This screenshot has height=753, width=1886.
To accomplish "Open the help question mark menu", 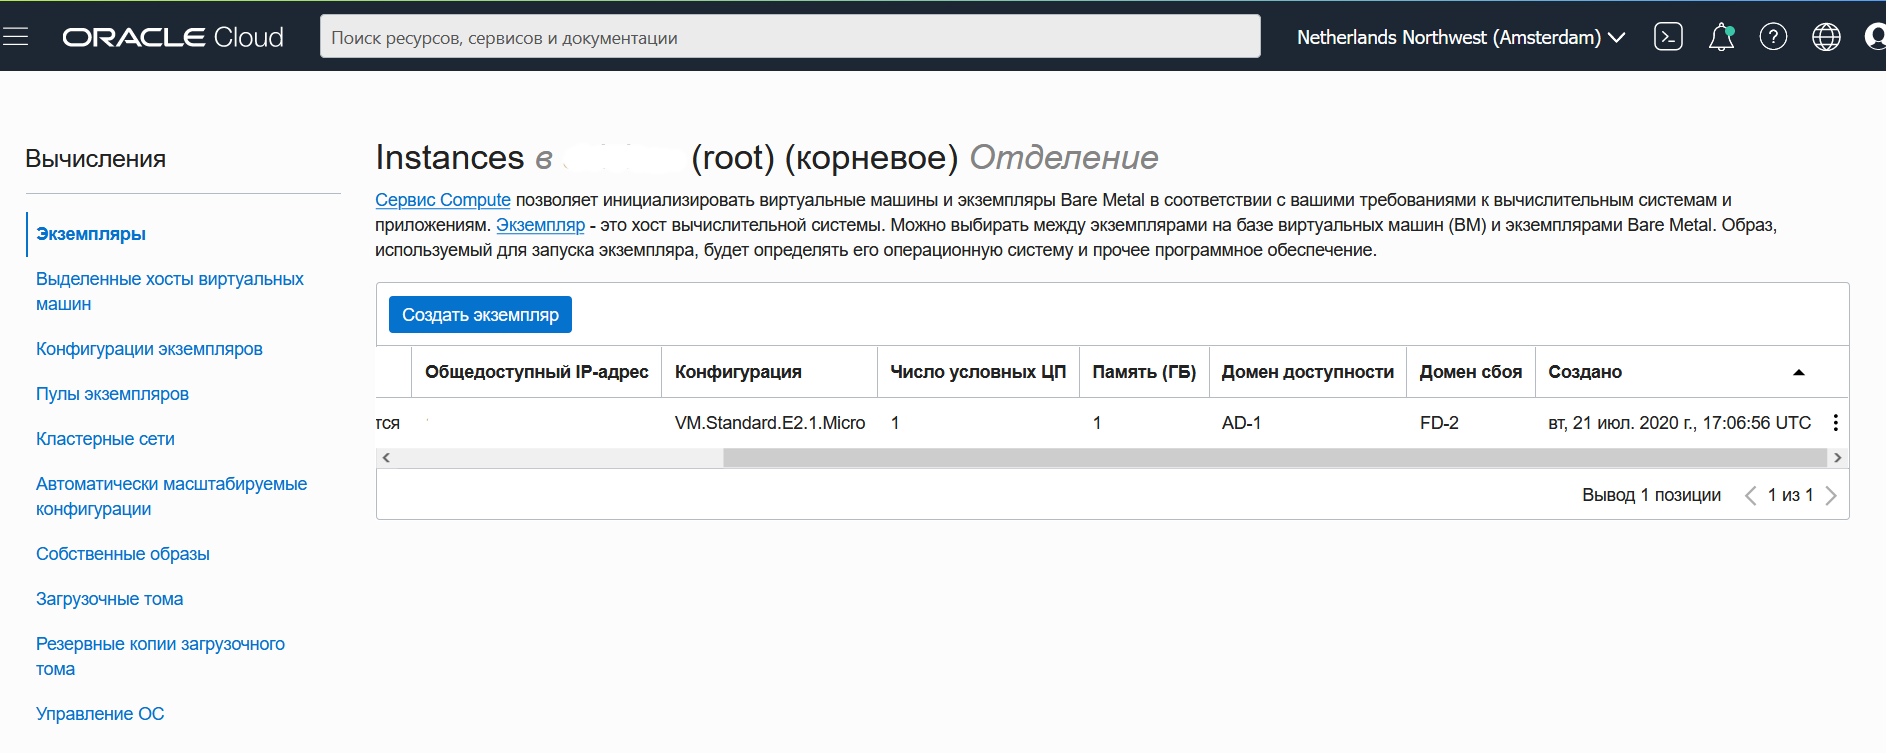I will pyautogui.click(x=1773, y=37).
